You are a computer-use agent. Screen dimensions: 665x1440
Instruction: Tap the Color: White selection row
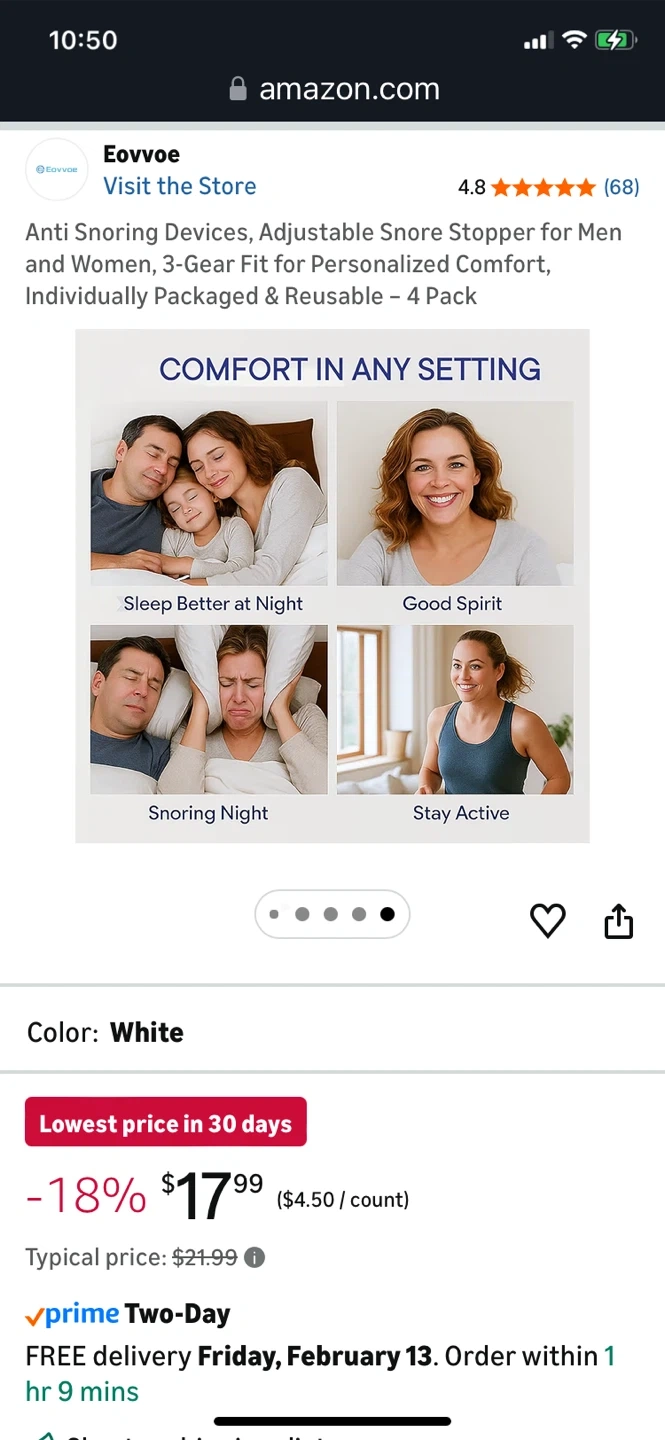point(332,1032)
